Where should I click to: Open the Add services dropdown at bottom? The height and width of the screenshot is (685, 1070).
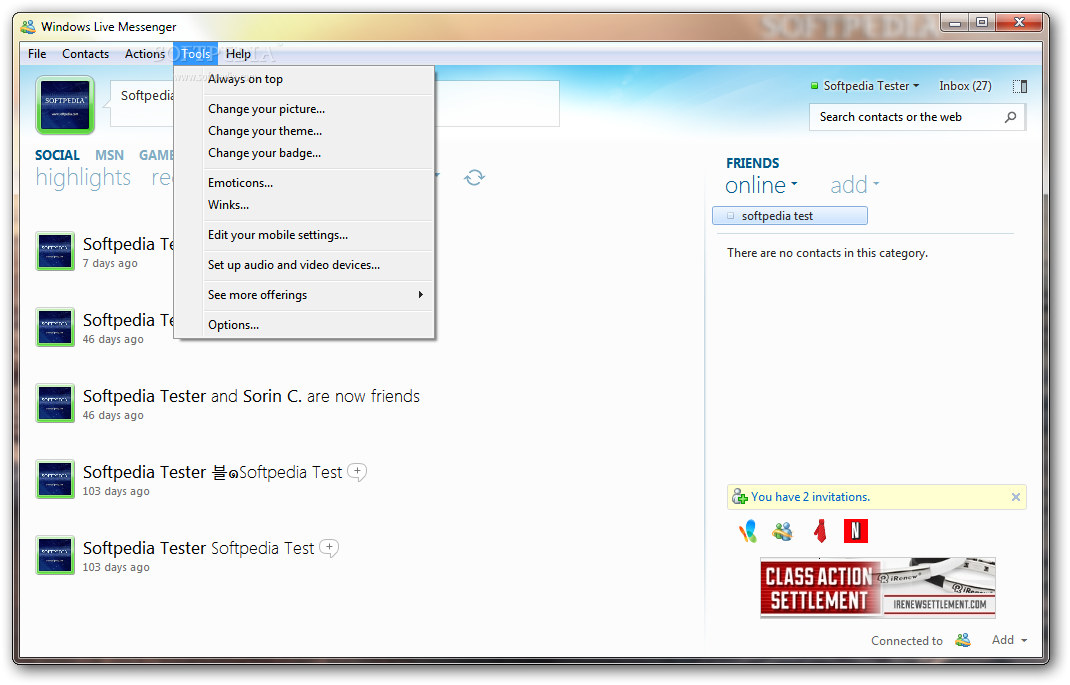click(1009, 640)
